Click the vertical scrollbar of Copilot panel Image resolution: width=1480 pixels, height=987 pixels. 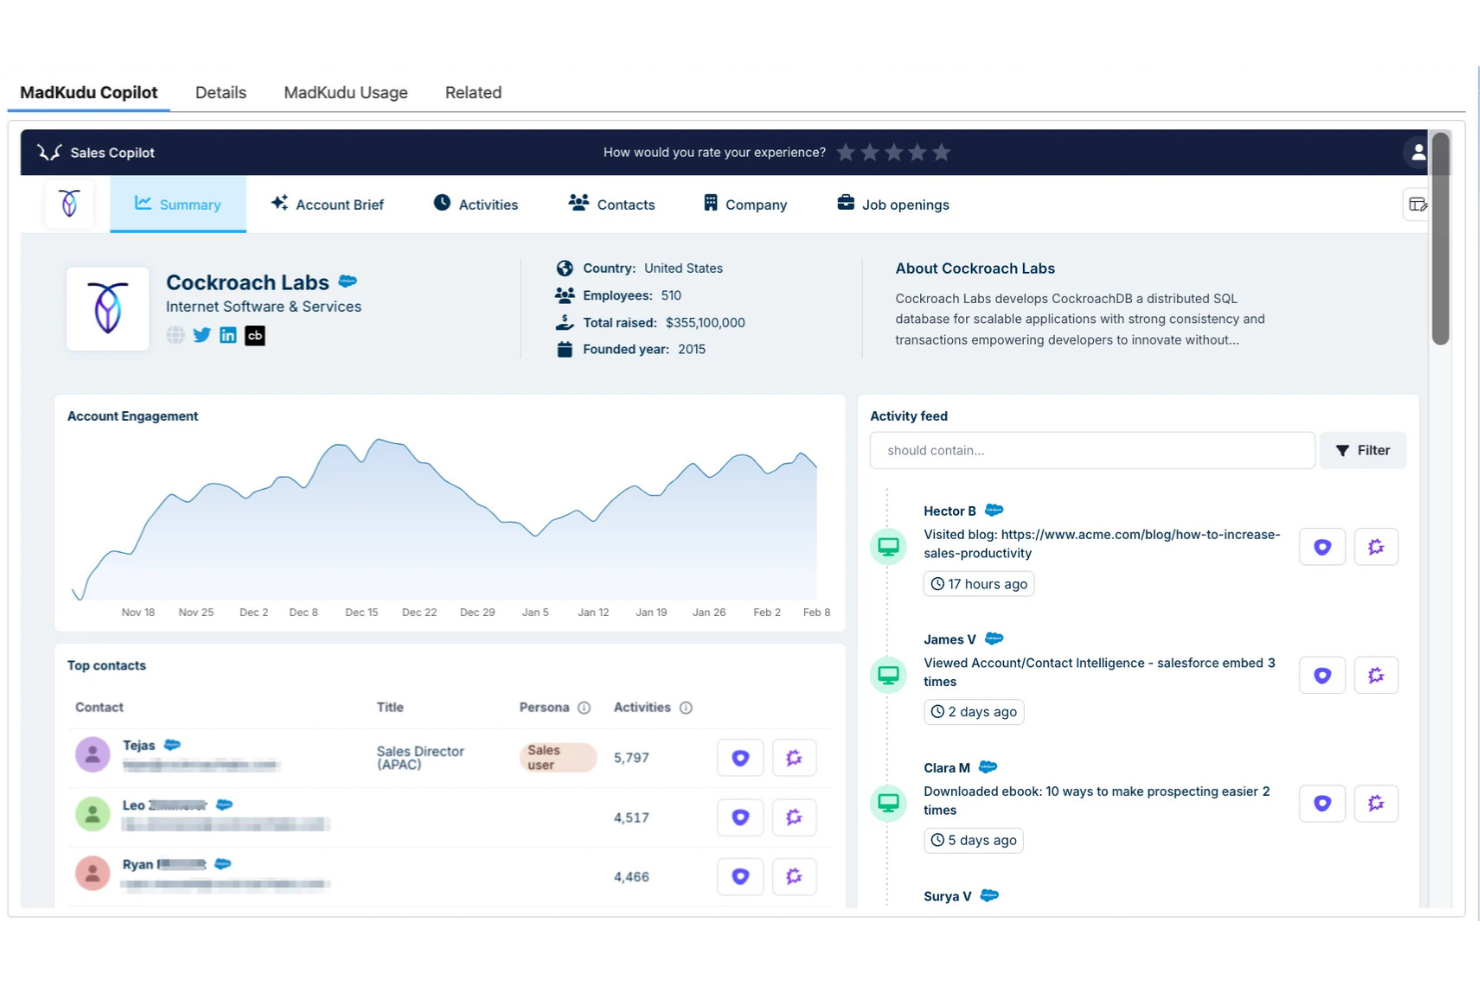pos(1440,238)
